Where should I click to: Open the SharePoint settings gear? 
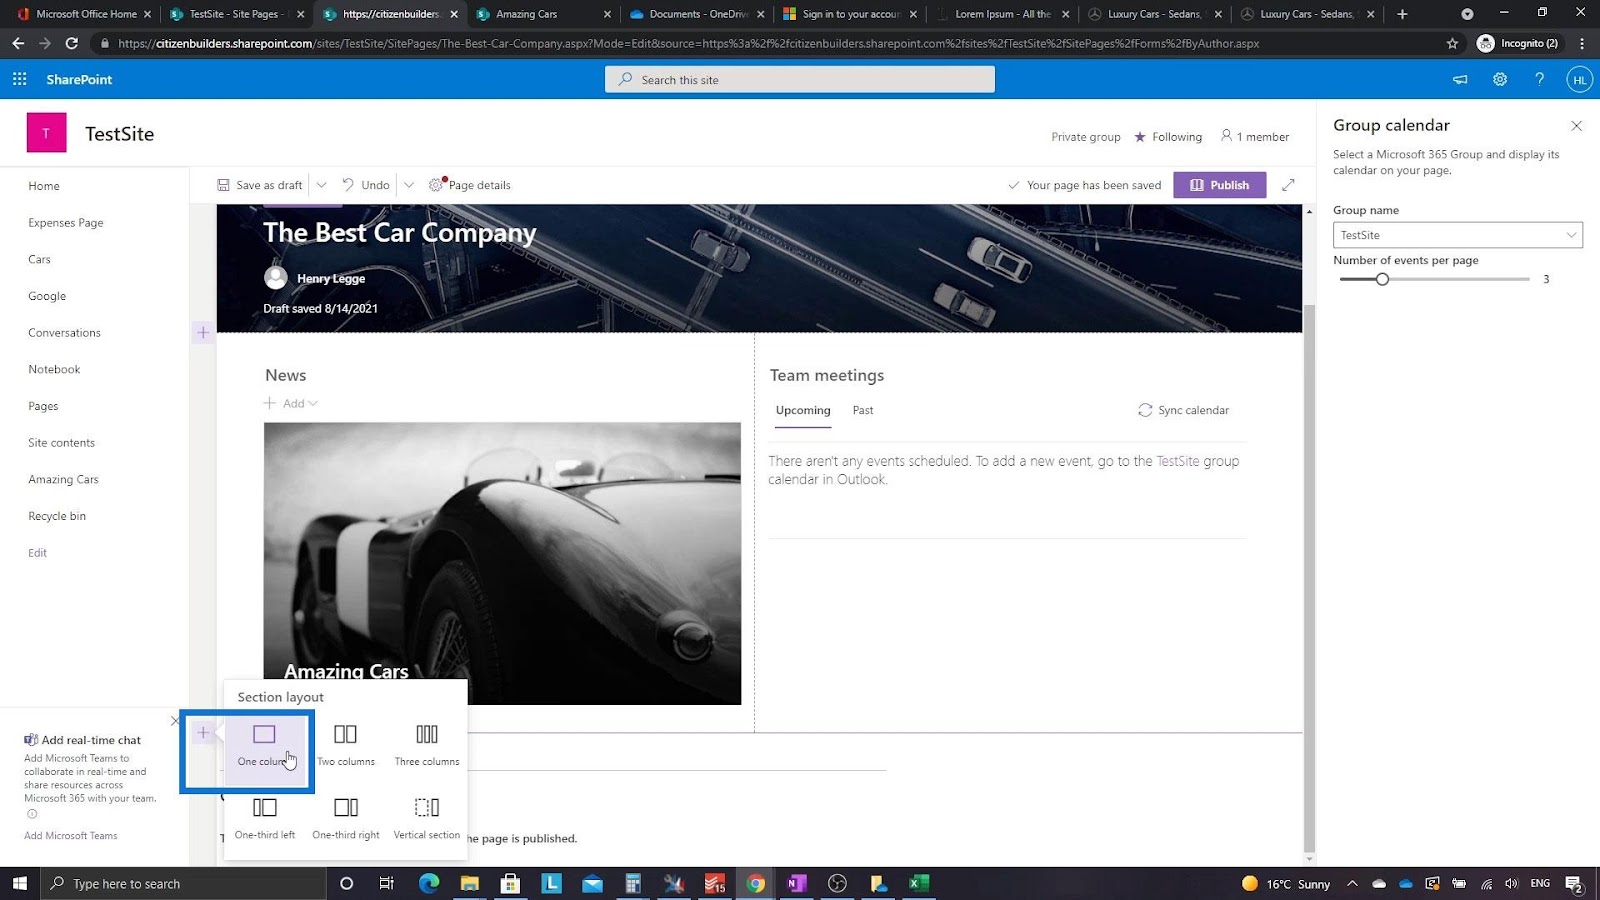click(x=1500, y=79)
